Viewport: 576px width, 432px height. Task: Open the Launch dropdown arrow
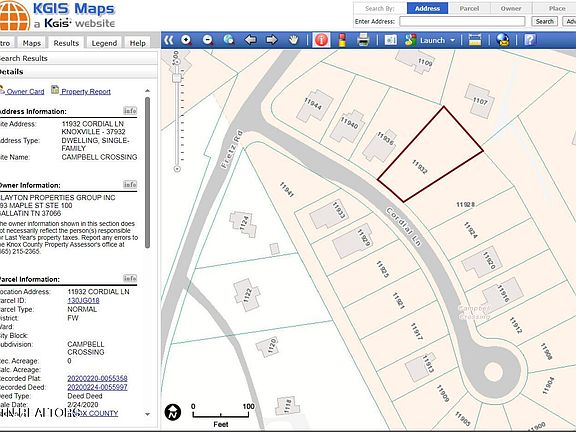click(x=452, y=40)
